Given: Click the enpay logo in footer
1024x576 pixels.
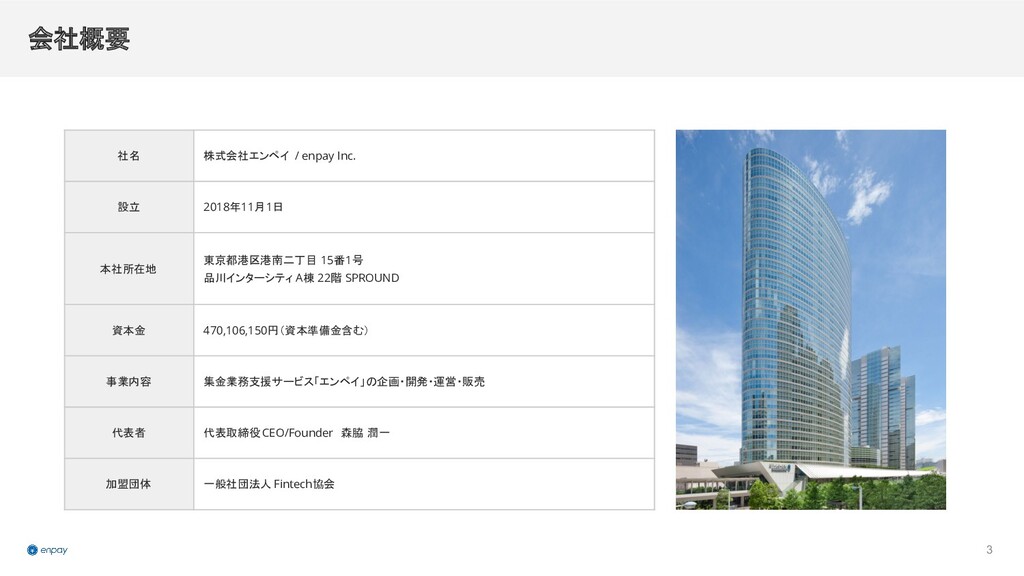Looking at the screenshot, I should (47, 550).
